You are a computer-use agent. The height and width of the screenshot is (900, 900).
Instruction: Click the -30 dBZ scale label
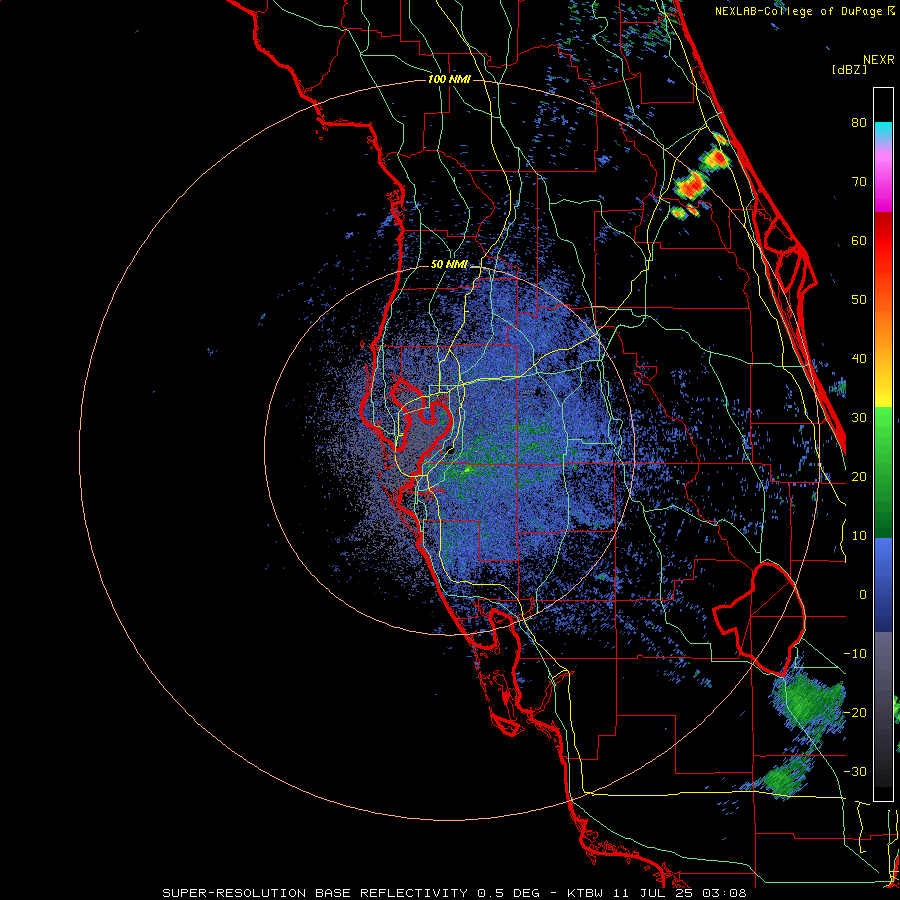pos(855,771)
